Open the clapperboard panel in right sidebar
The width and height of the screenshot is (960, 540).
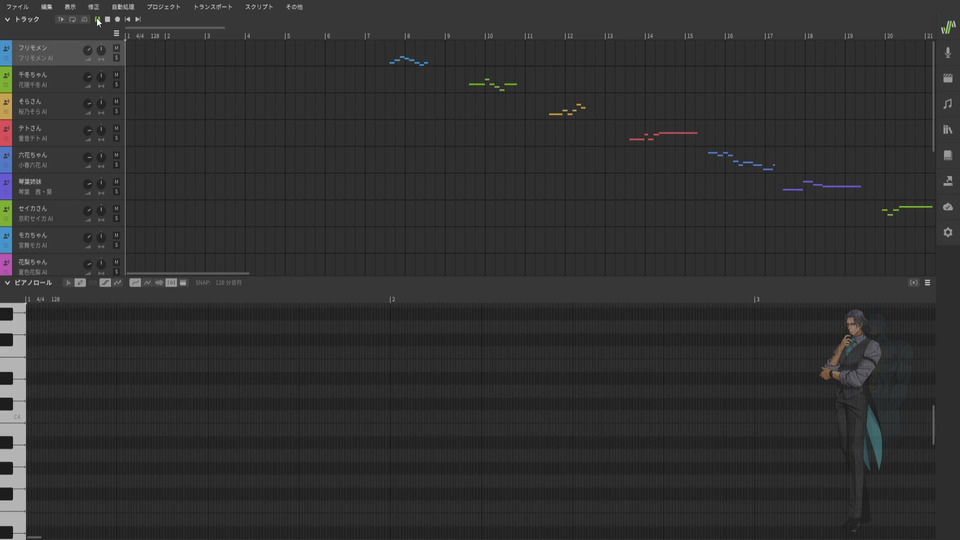[948, 78]
